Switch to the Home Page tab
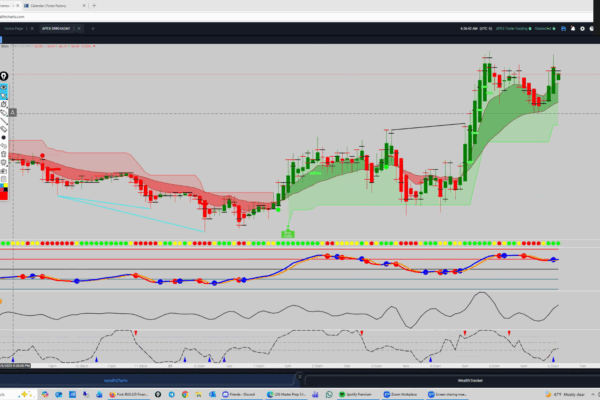The width and height of the screenshot is (600, 400). (x=14, y=30)
